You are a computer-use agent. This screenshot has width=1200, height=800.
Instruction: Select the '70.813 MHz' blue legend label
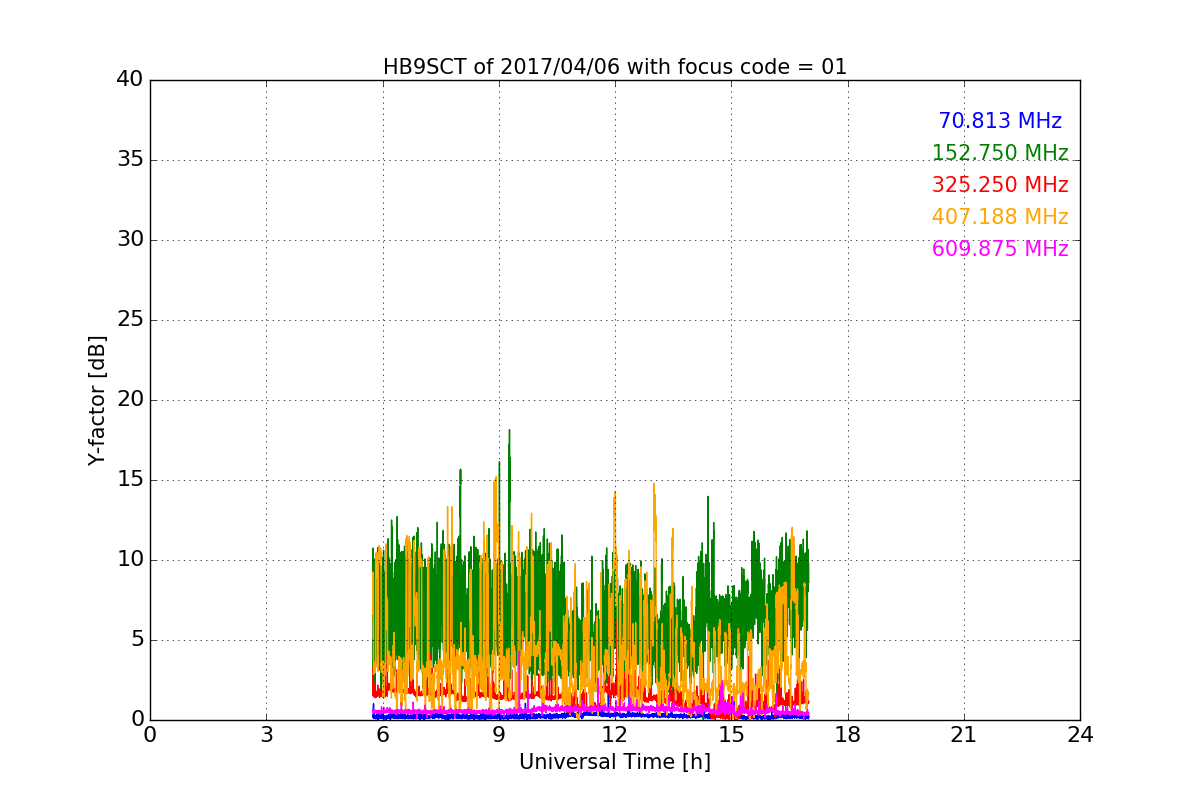(x=1000, y=121)
